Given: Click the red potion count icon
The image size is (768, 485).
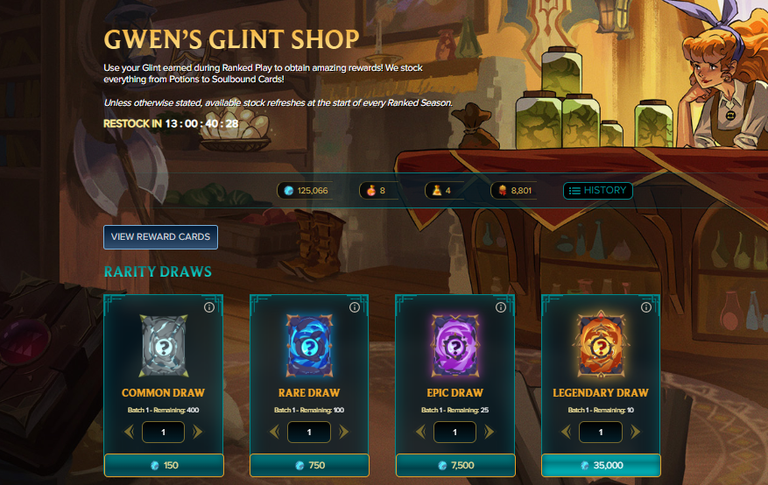Looking at the screenshot, I should [x=371, y=191].
